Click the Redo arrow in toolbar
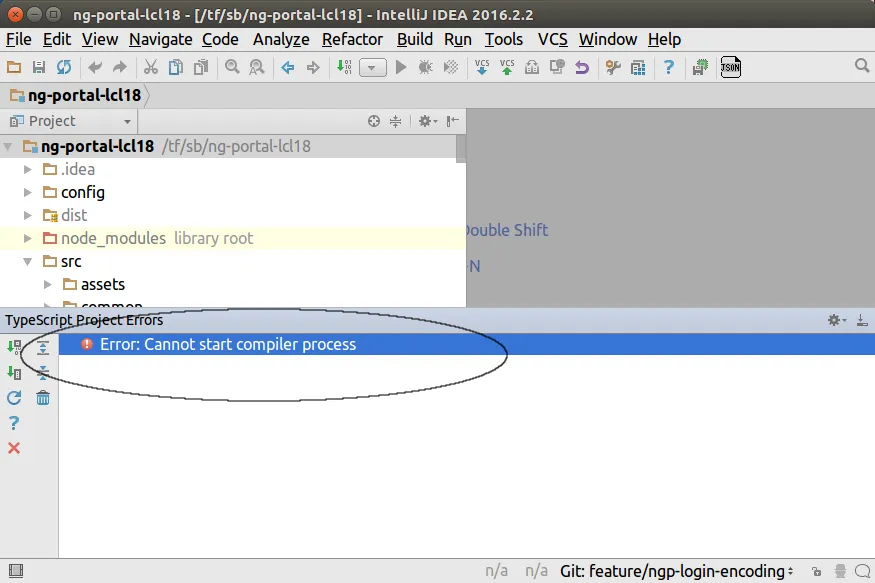This screenshot has height=583, width=875. tap(119, 68)
